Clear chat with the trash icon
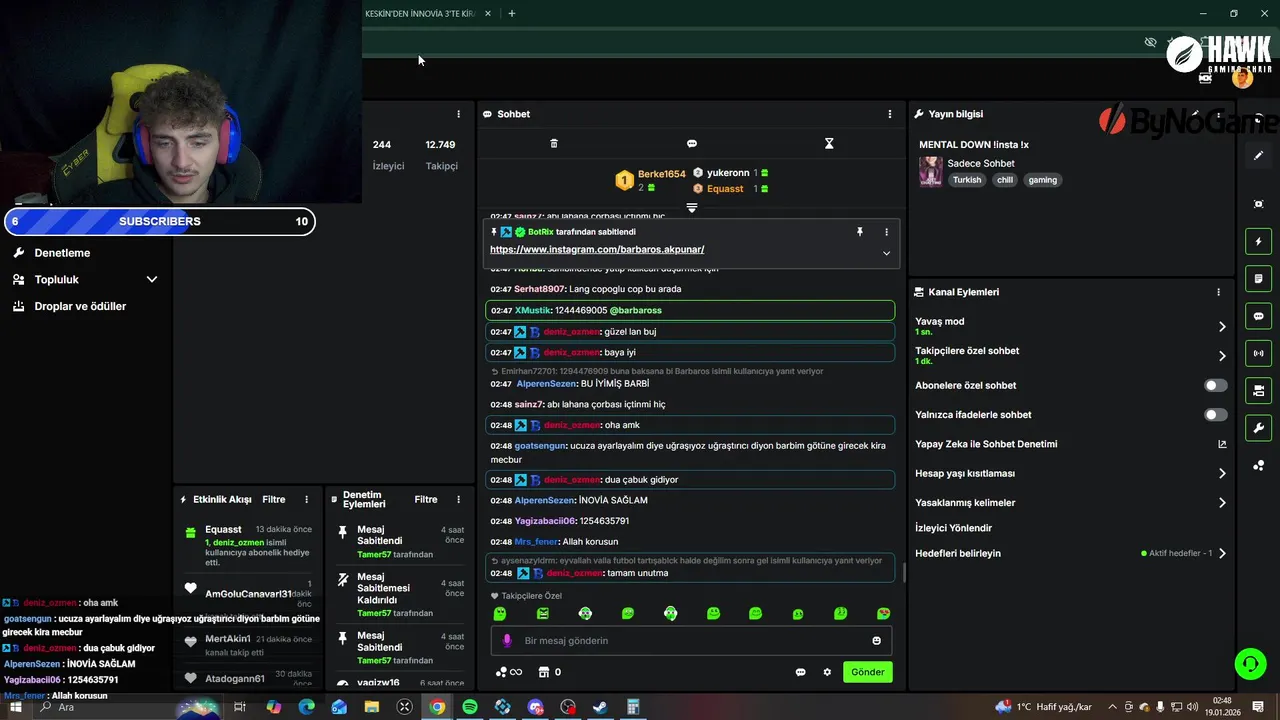The width and height of the screenshot is (1280, 720). click(x=554, y=144)
